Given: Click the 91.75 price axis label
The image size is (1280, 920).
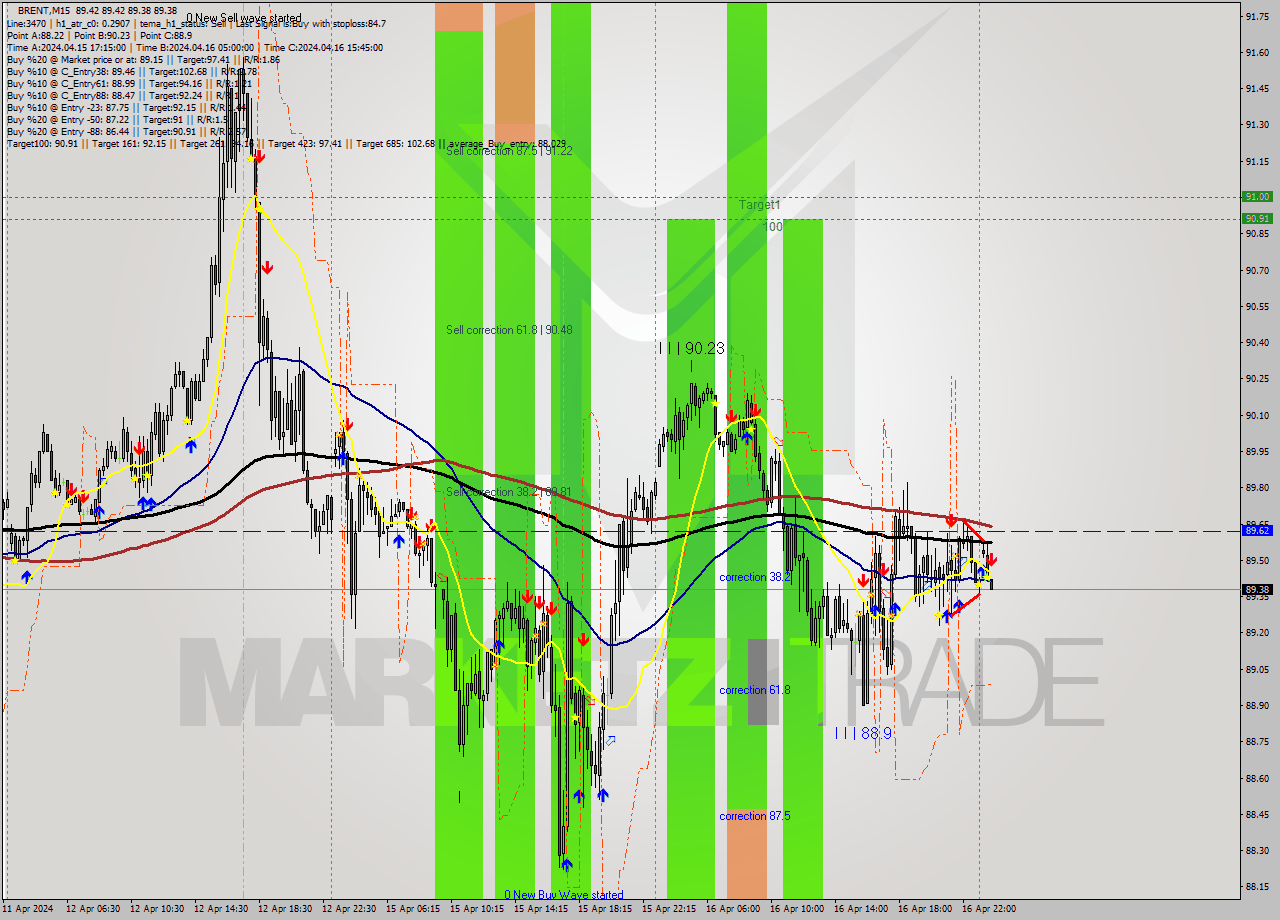Looking at the screenshot, I should pyautogui.click(x=1257, y=16).
